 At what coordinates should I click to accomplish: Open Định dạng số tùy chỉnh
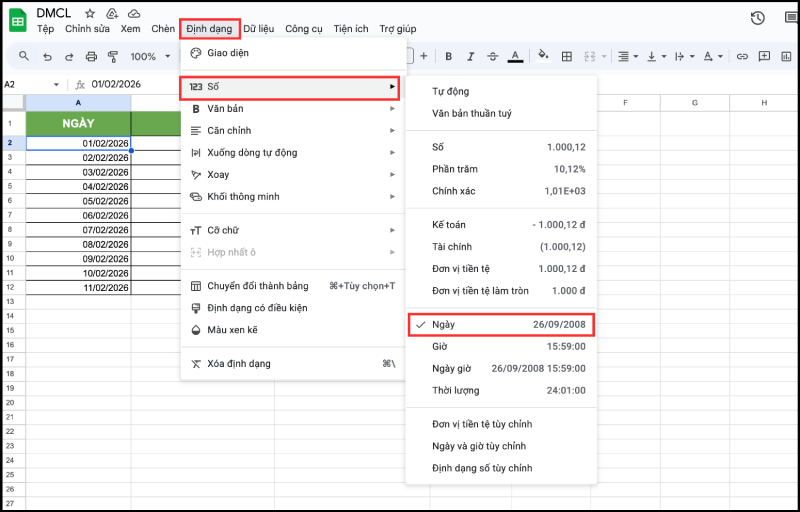[x=501, y=468]
